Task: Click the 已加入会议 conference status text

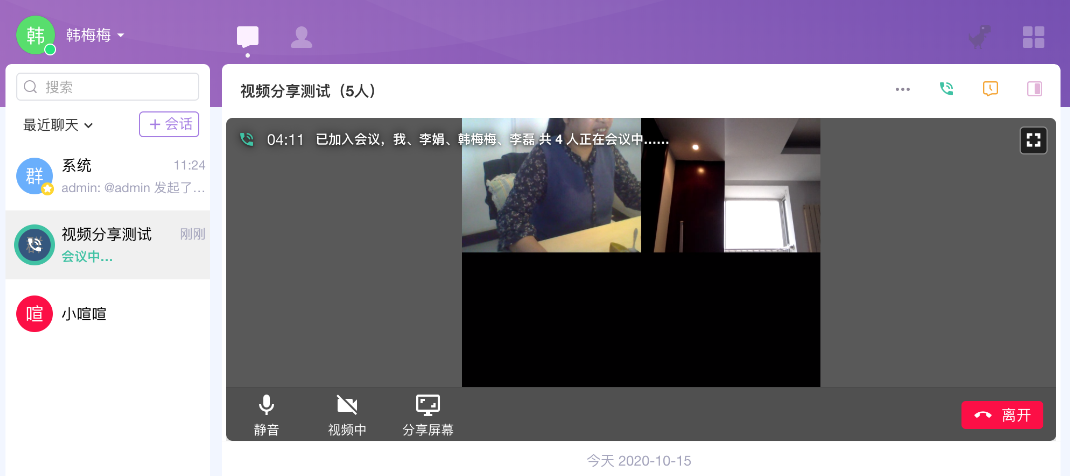Action: [492, 140]
